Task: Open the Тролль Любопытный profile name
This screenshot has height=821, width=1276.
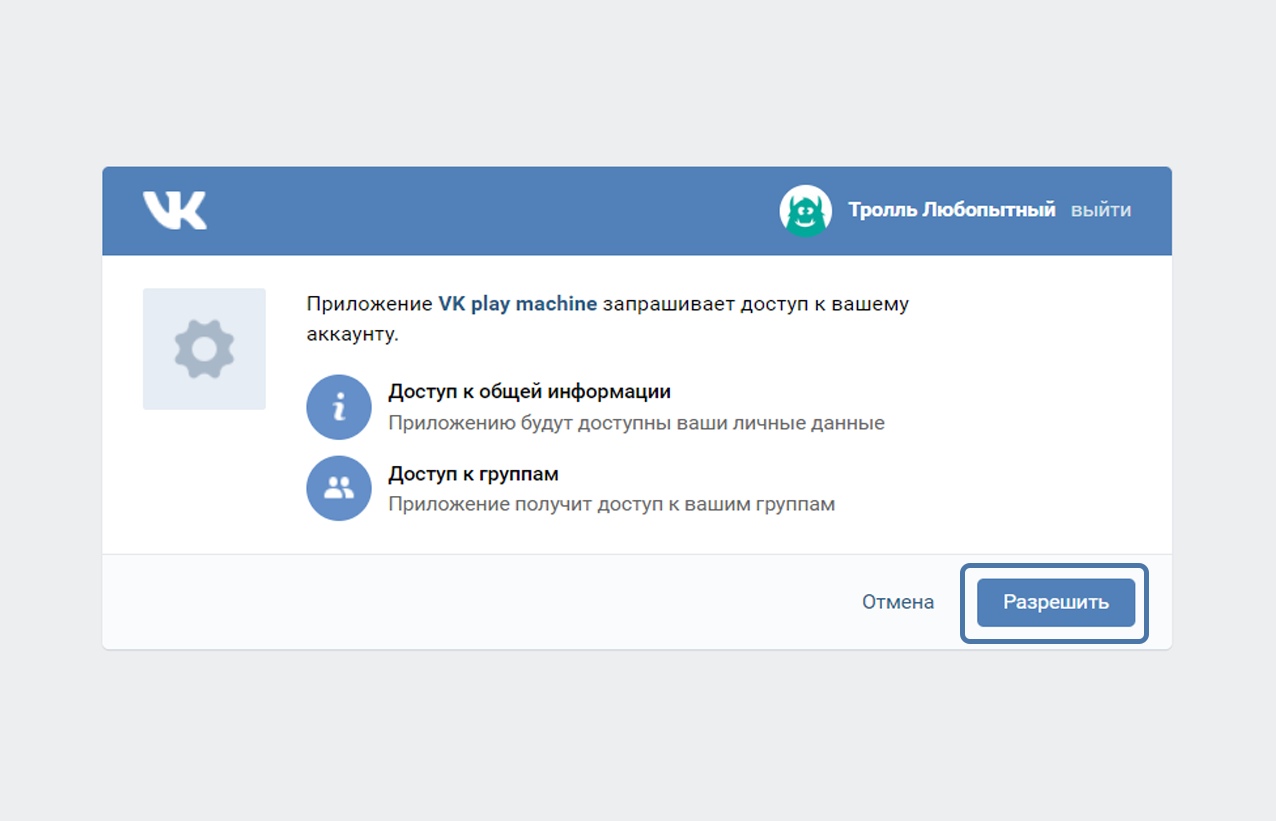Action: tap(951, 210)
